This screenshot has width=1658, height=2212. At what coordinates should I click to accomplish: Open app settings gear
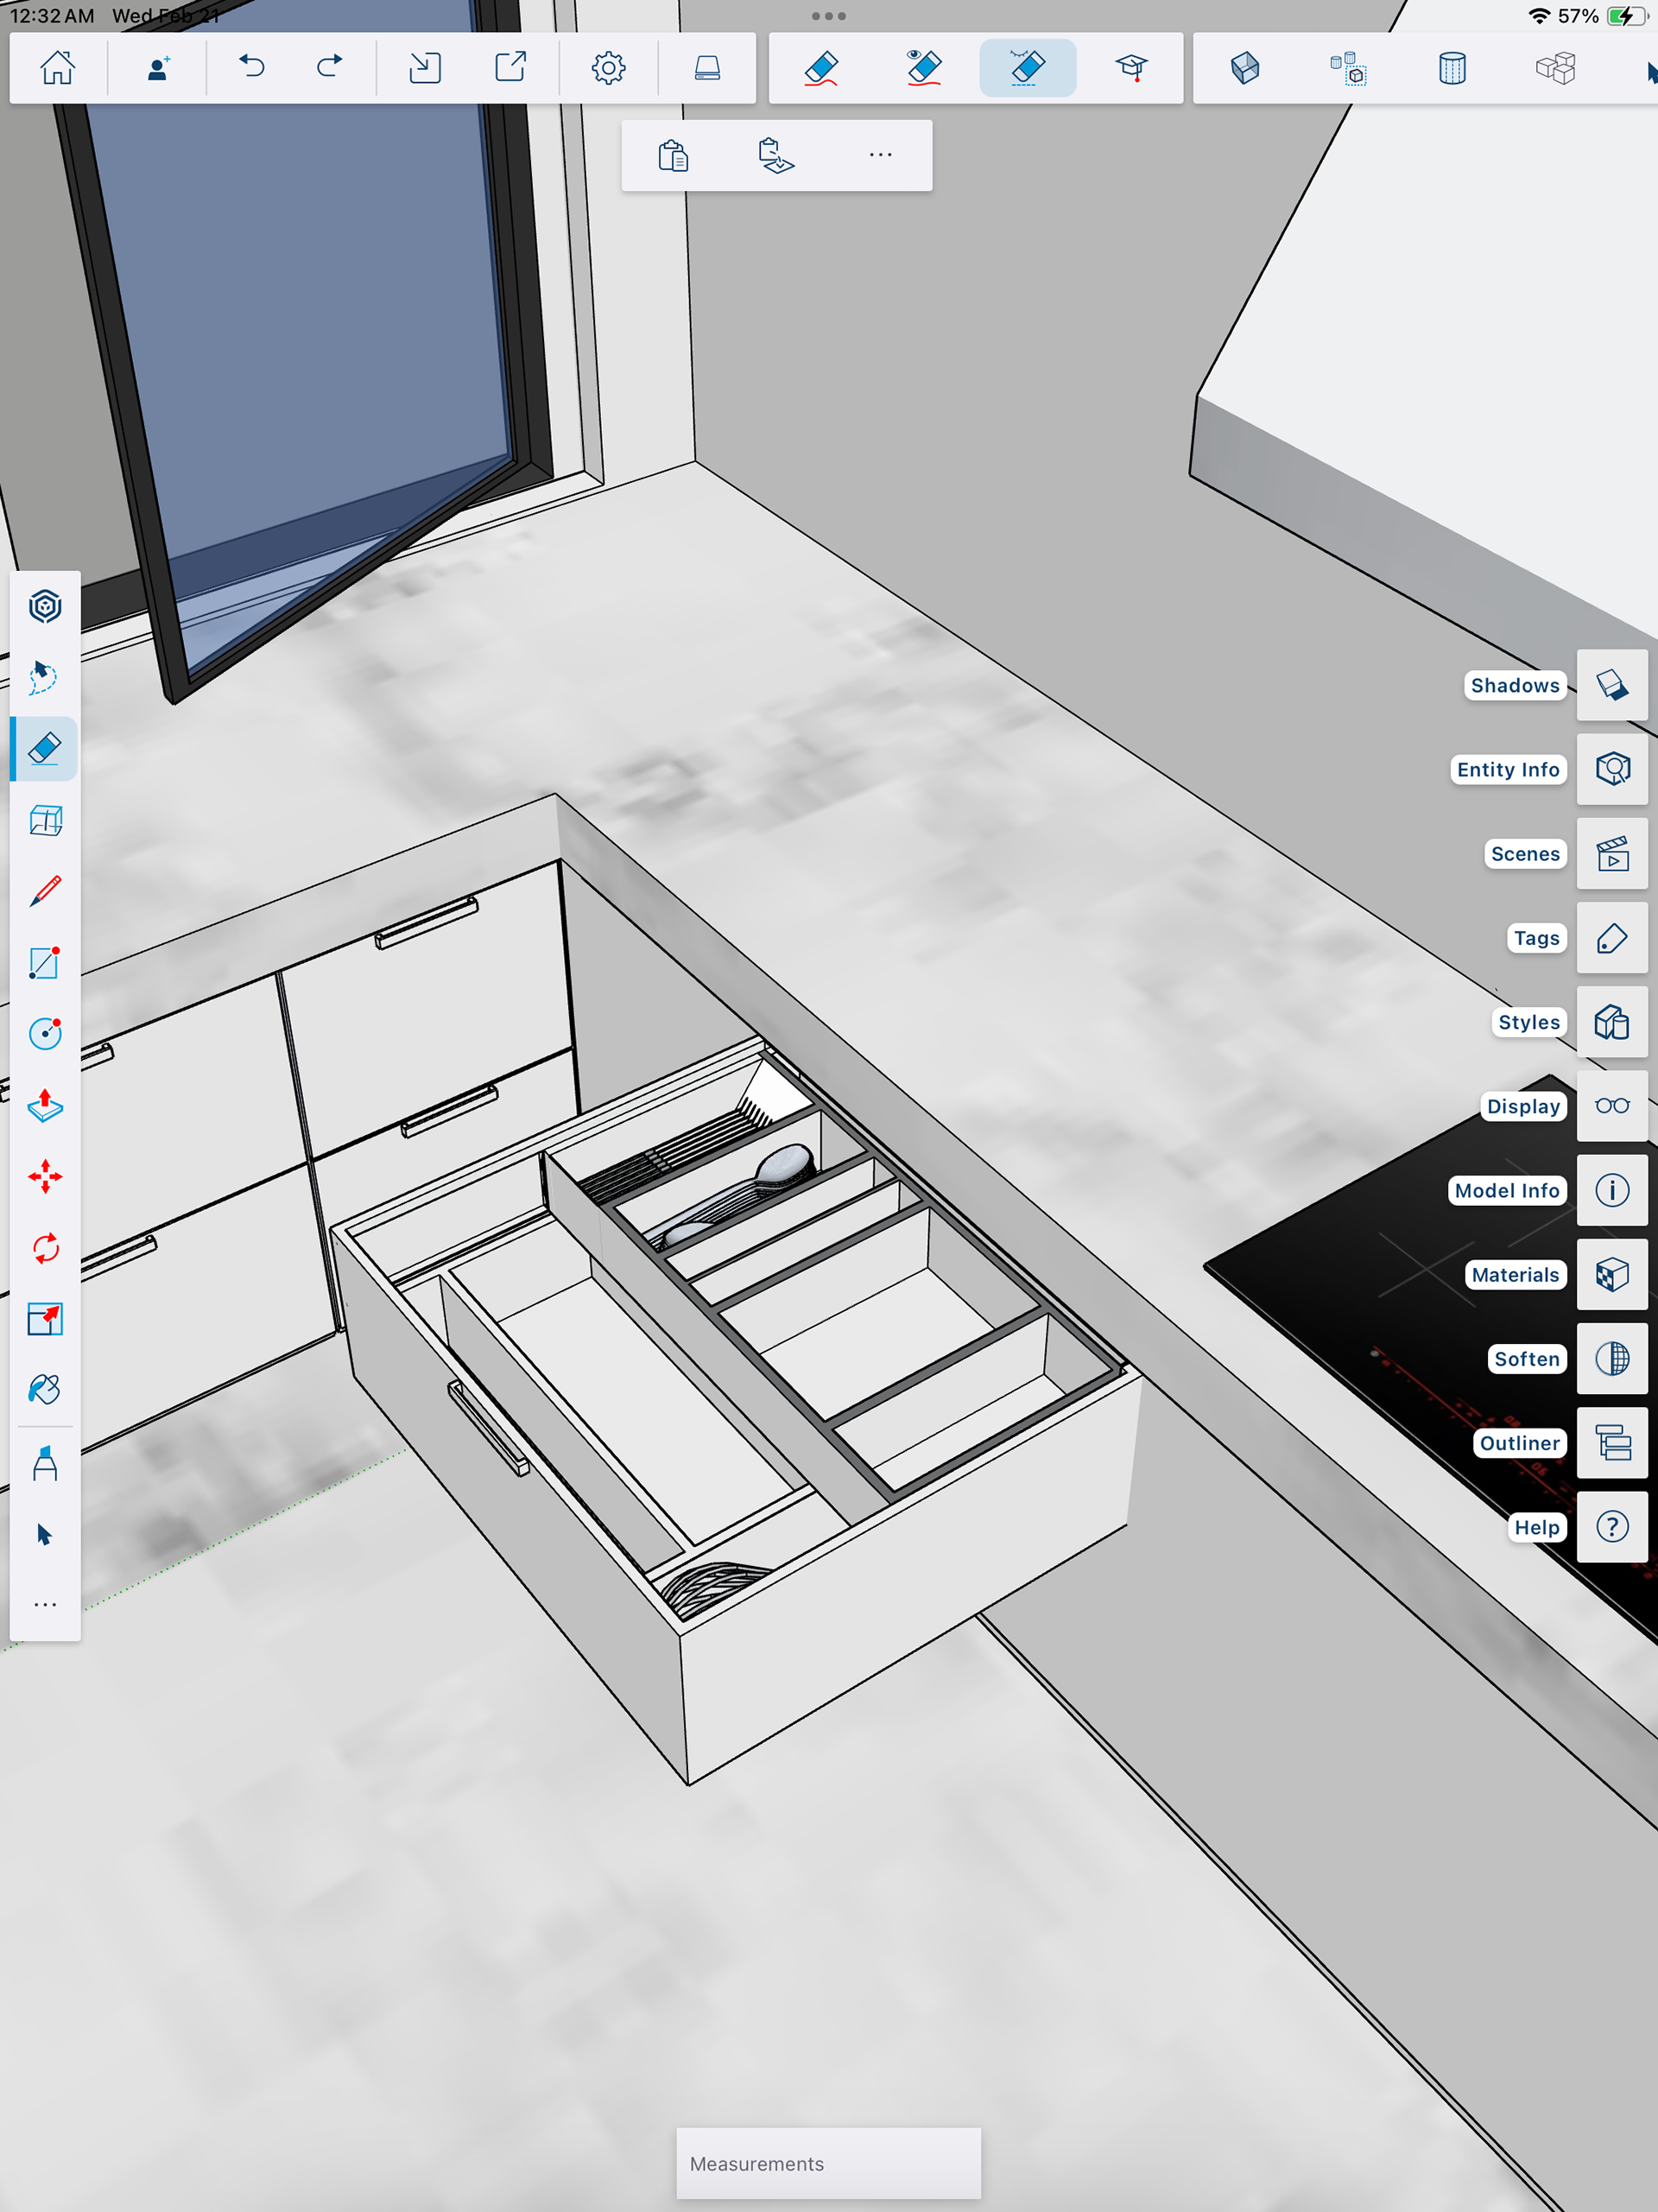608,68
